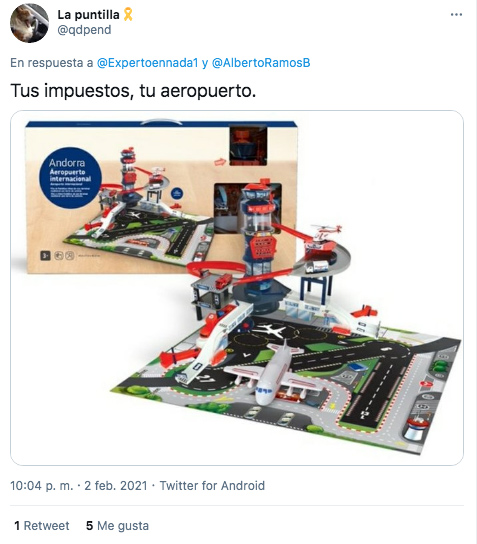The width and height of the screenshot is (477, 544).
Task: Open the toy airport image attachment
Action: tap(237, 288)
